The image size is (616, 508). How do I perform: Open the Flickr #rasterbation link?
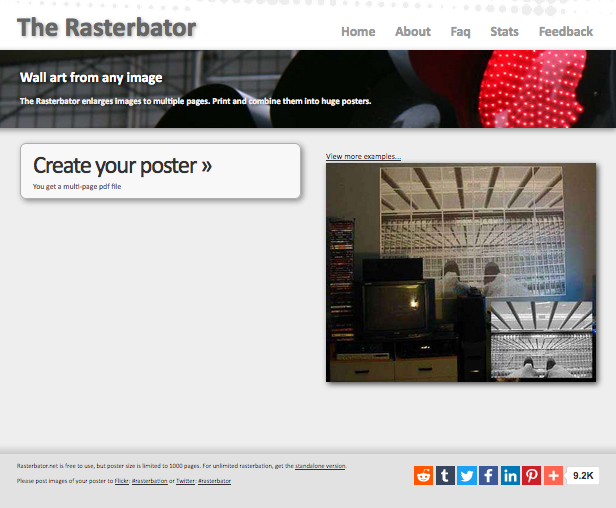tap(149, 481)
